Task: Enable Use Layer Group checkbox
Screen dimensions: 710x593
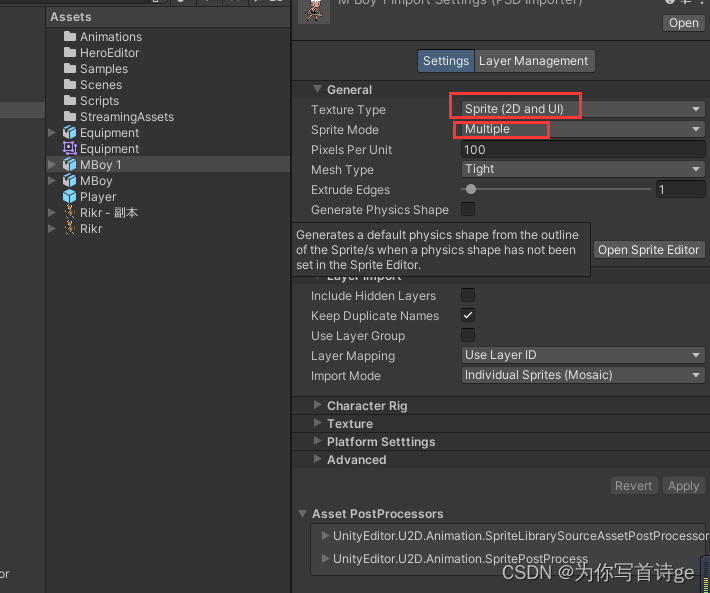Action: click(468, 335)
